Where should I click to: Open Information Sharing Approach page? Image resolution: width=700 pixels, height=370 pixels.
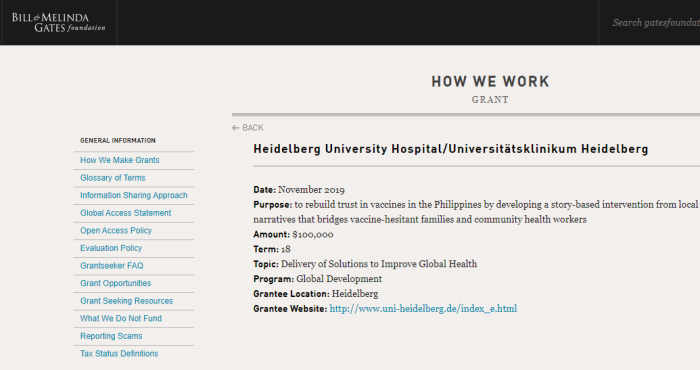click(134, 195)
